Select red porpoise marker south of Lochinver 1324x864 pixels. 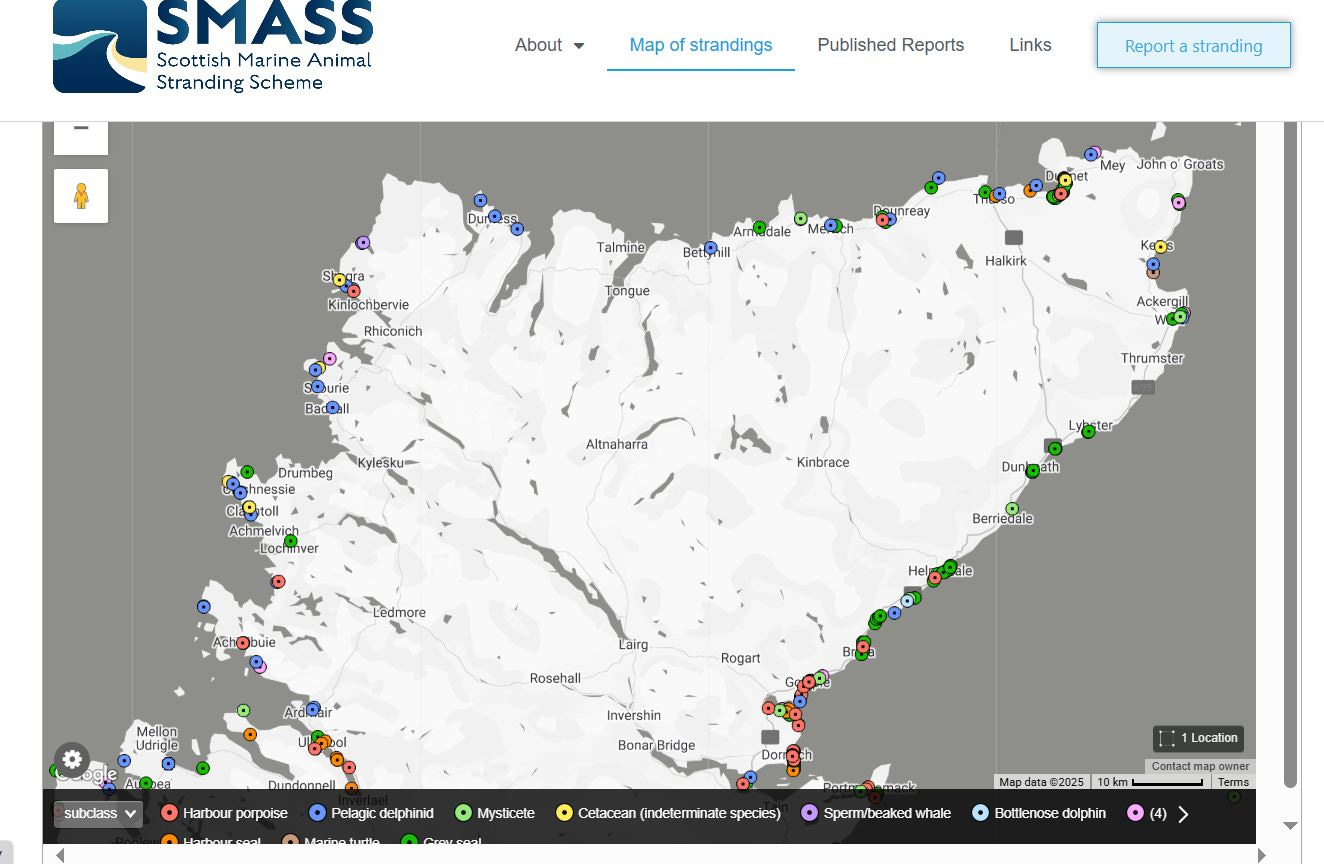pyautogui.click(x=278, y=581)
